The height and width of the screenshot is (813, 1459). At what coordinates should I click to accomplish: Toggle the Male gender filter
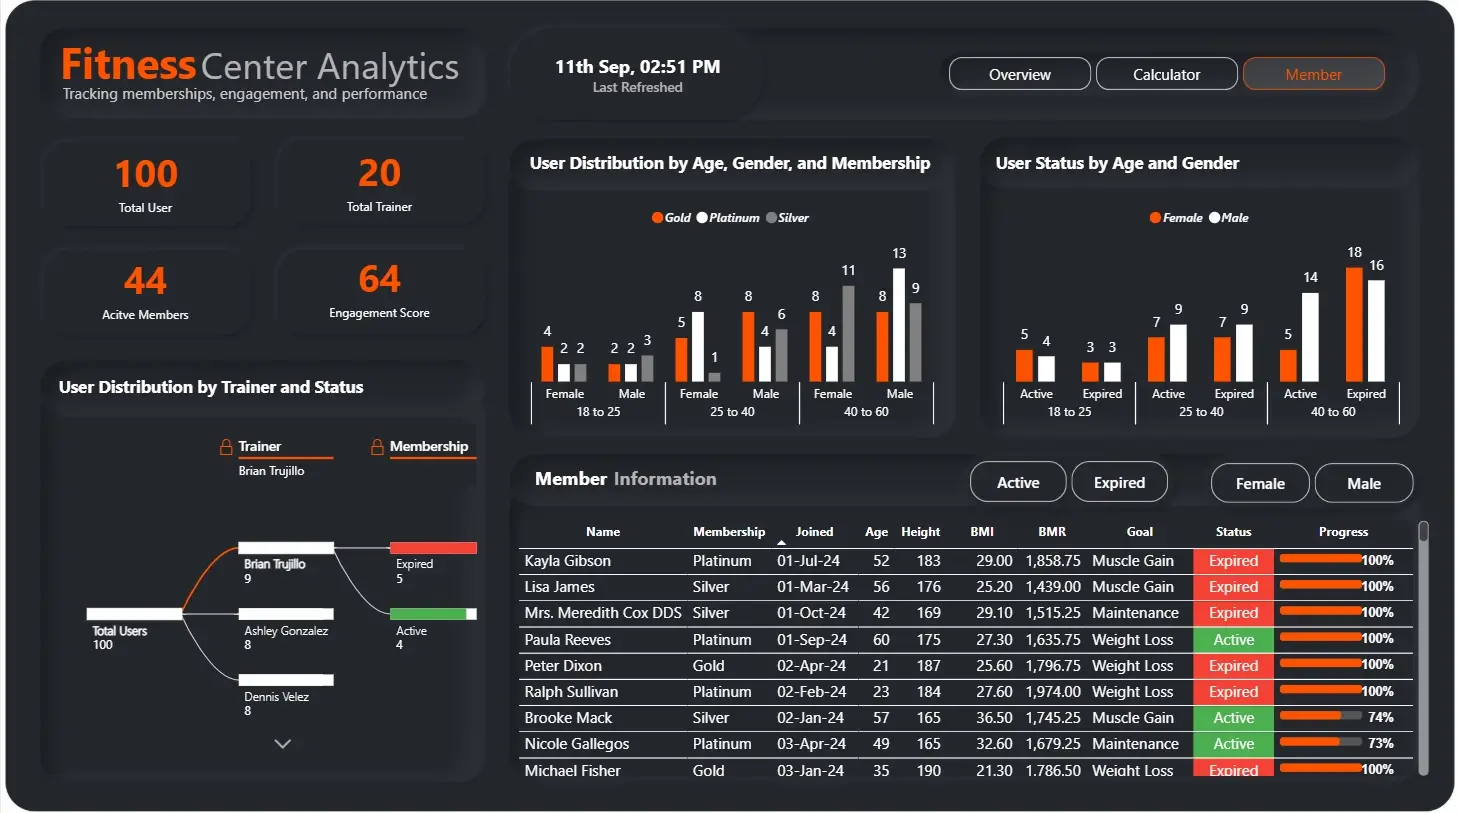click(1363, 484)
